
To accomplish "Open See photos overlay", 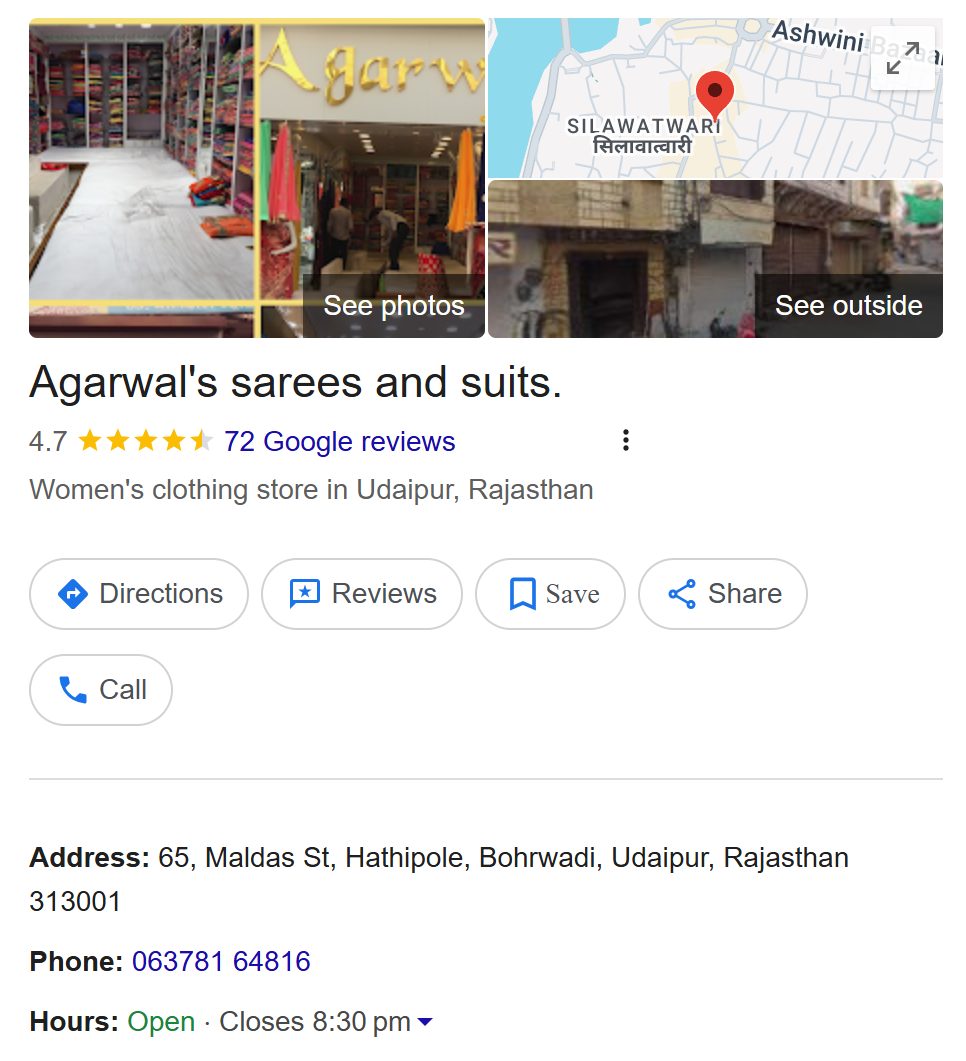I will (394, 306).
